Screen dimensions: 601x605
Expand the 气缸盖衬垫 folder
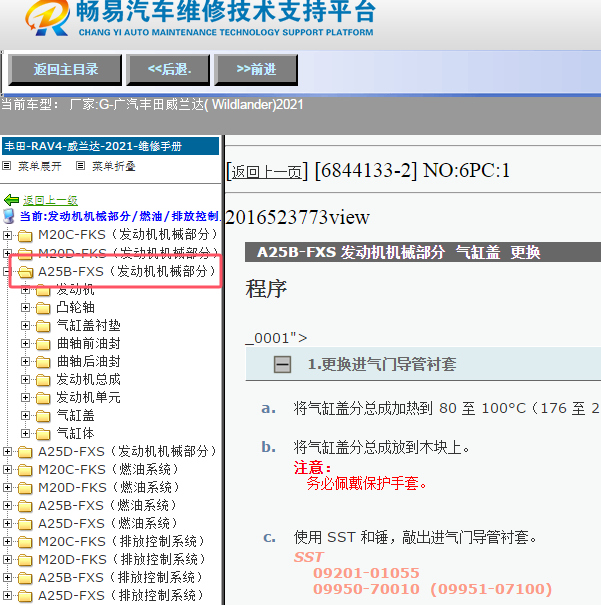point(25,326)
